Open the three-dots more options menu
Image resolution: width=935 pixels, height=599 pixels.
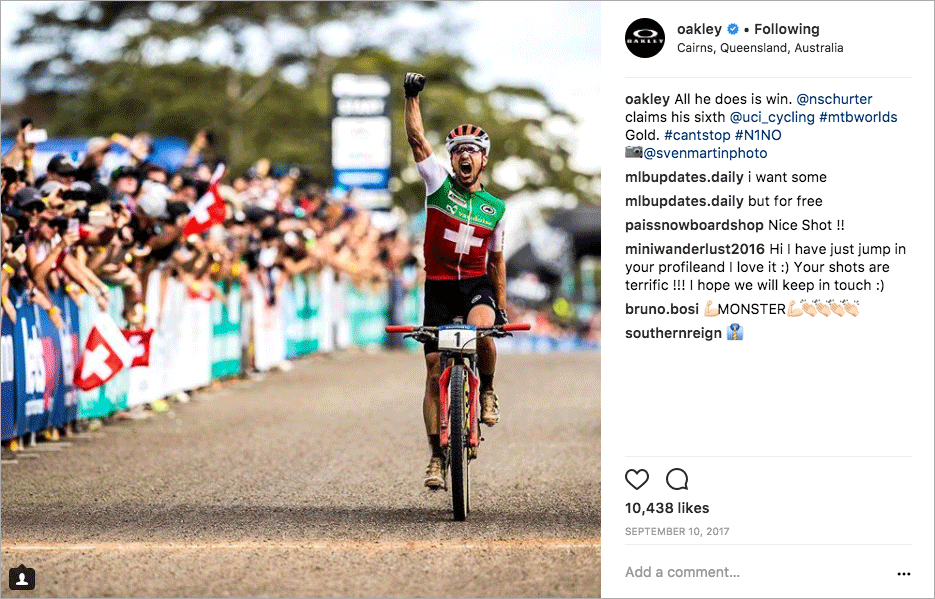coord(903,573)
